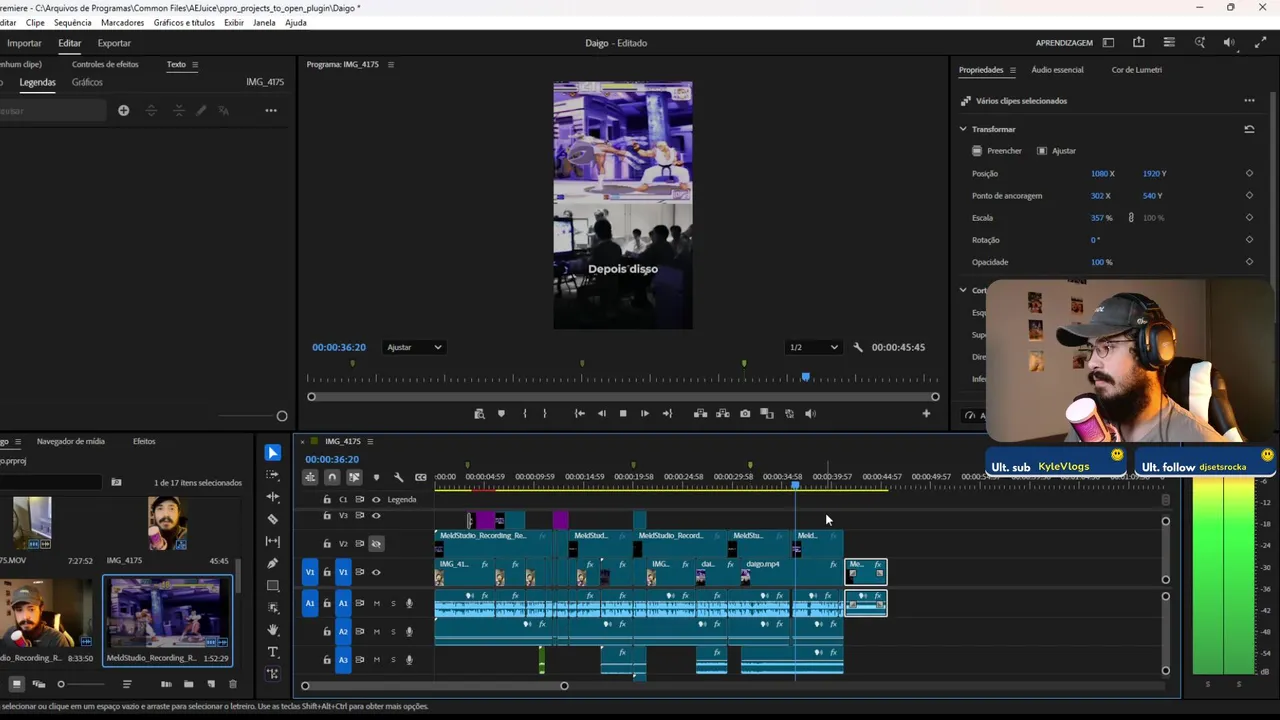1280x720 pixels.
Task: Click the program monitor playhead
Action: [x=805, y=377]
